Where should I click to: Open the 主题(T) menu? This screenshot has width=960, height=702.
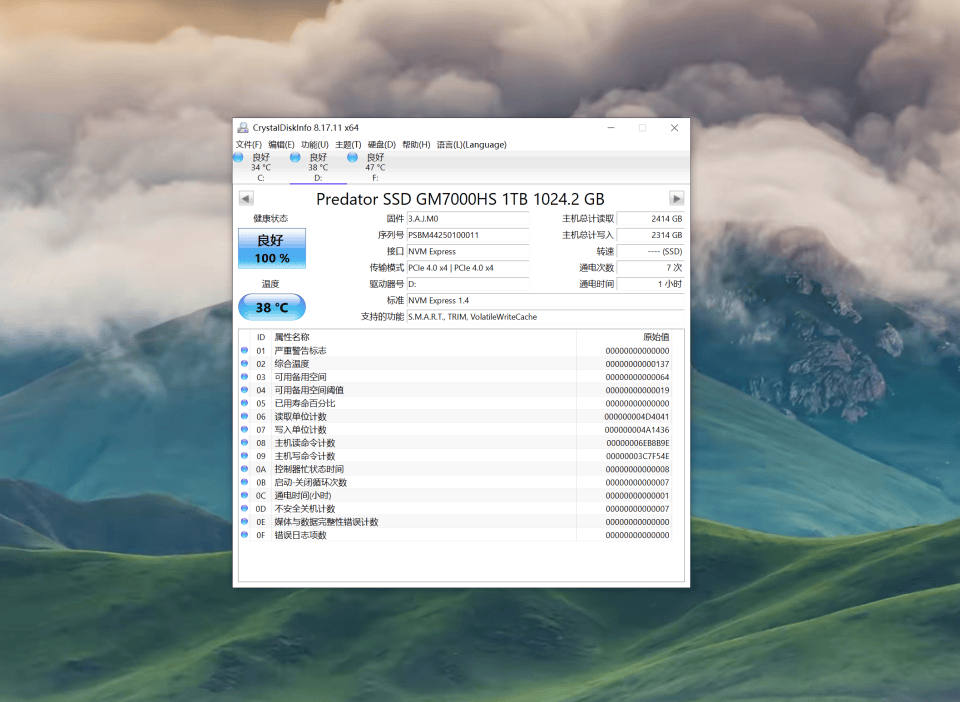point(348,144)
